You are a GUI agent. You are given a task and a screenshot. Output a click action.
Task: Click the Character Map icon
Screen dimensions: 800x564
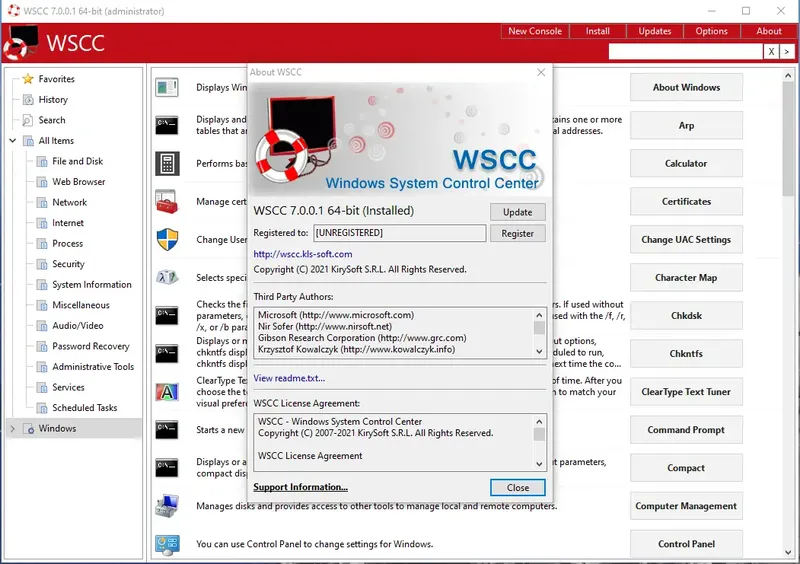[x=167, y=277]
